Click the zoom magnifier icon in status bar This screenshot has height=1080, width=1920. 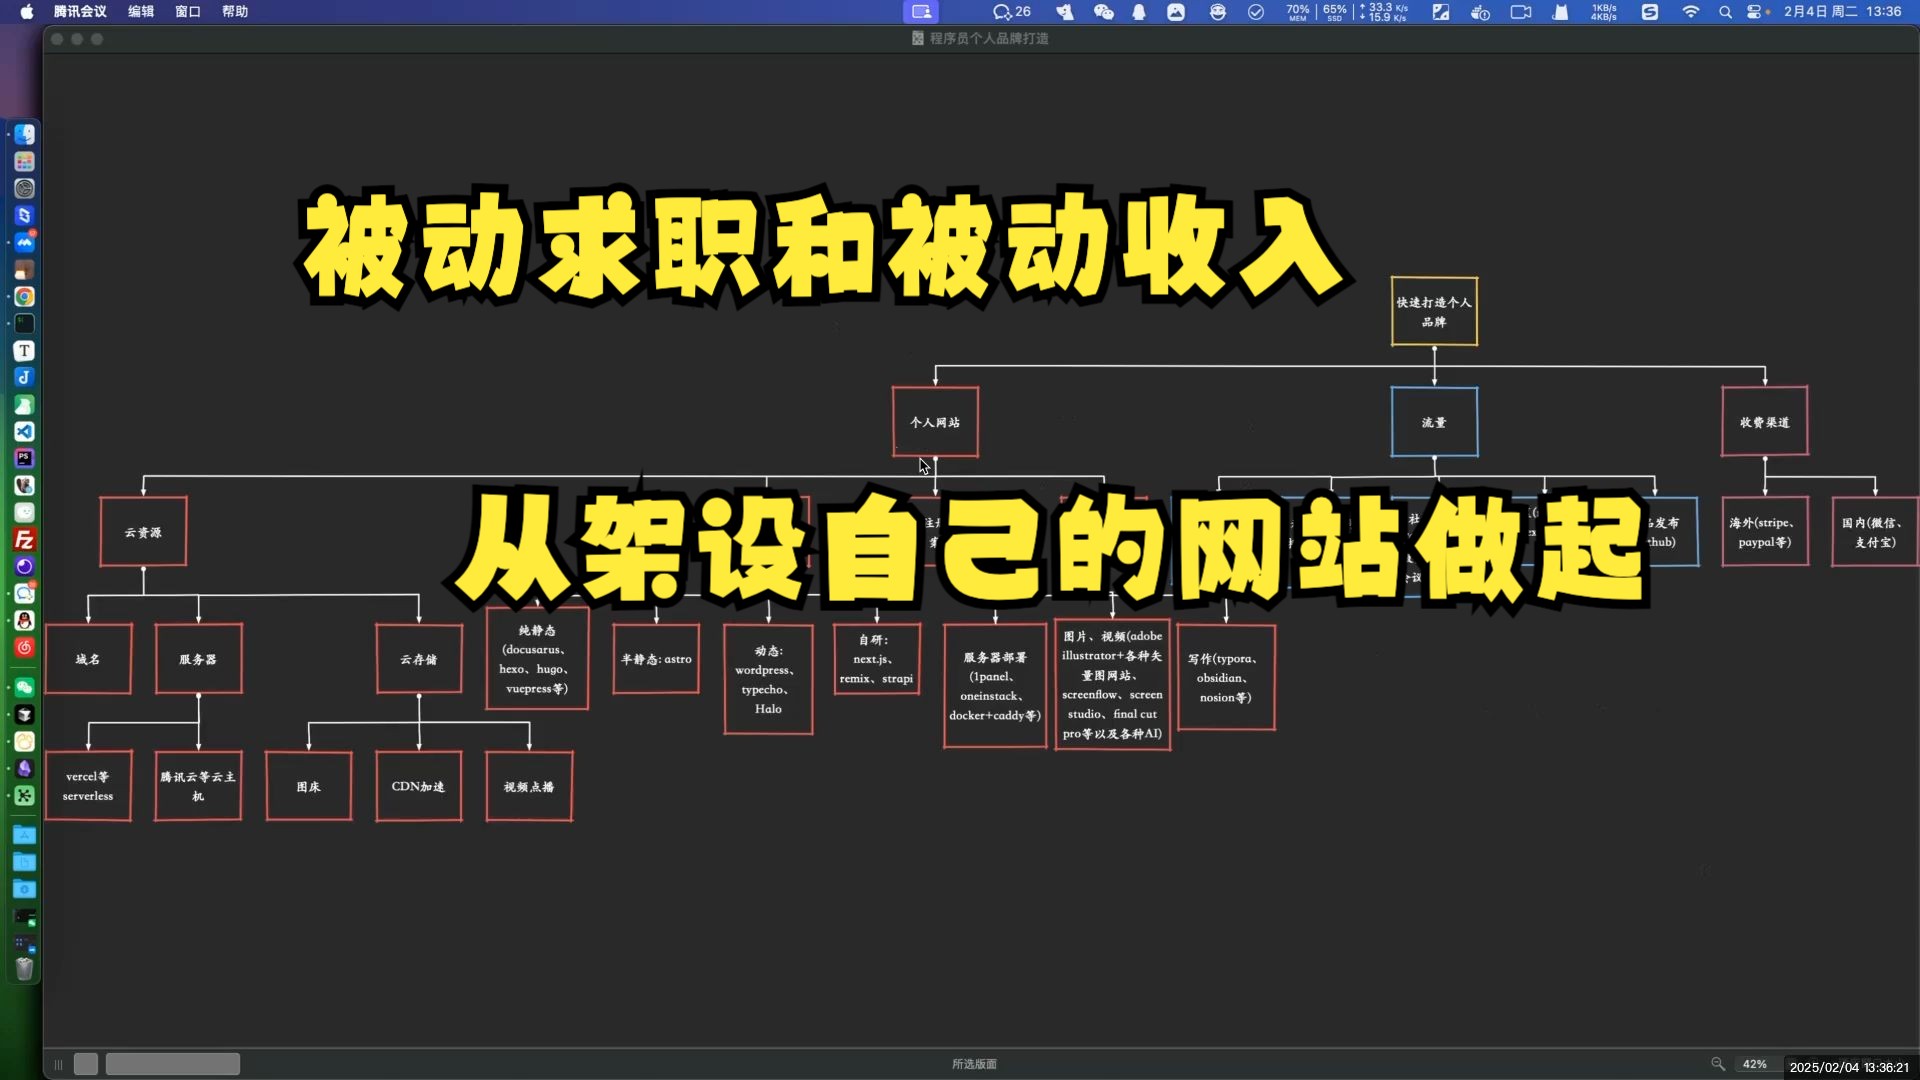click(1718, 1064)
